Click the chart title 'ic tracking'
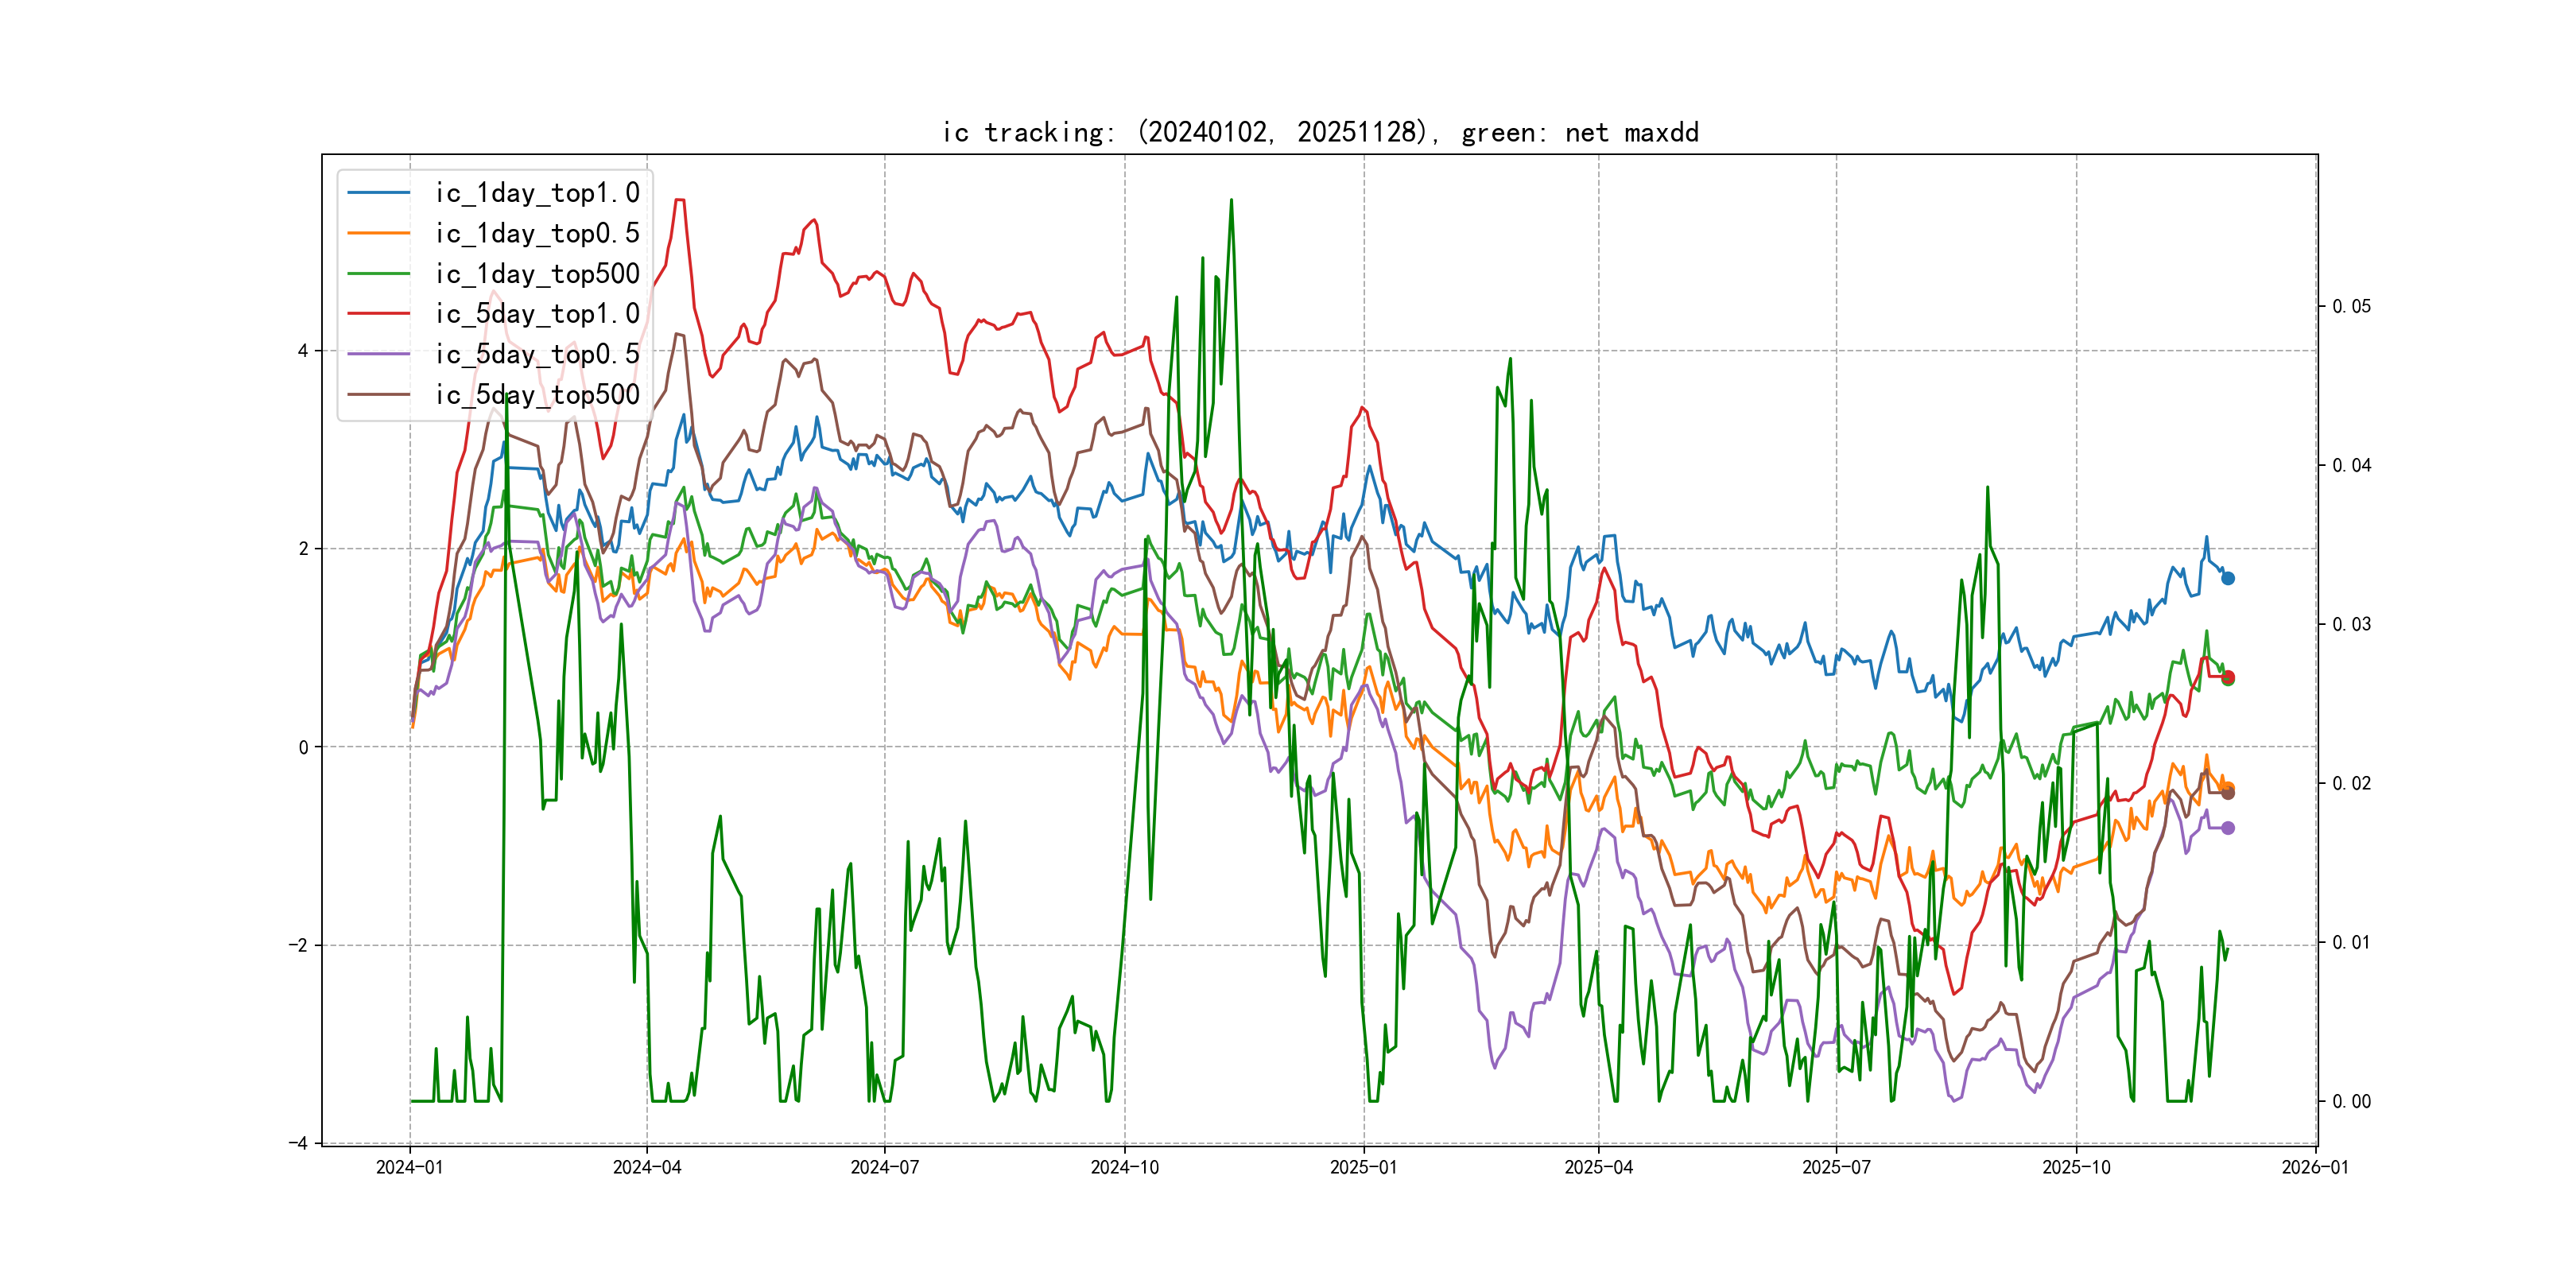 tap(1320, 132)
